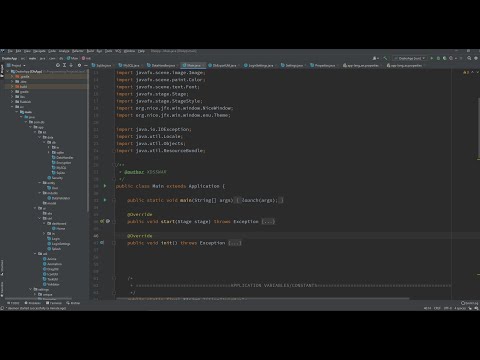Image resolution: width=480 pixels, height=360 pixels.
Task: Open the user account dropdown icon
Action: [x=375, y=58]
